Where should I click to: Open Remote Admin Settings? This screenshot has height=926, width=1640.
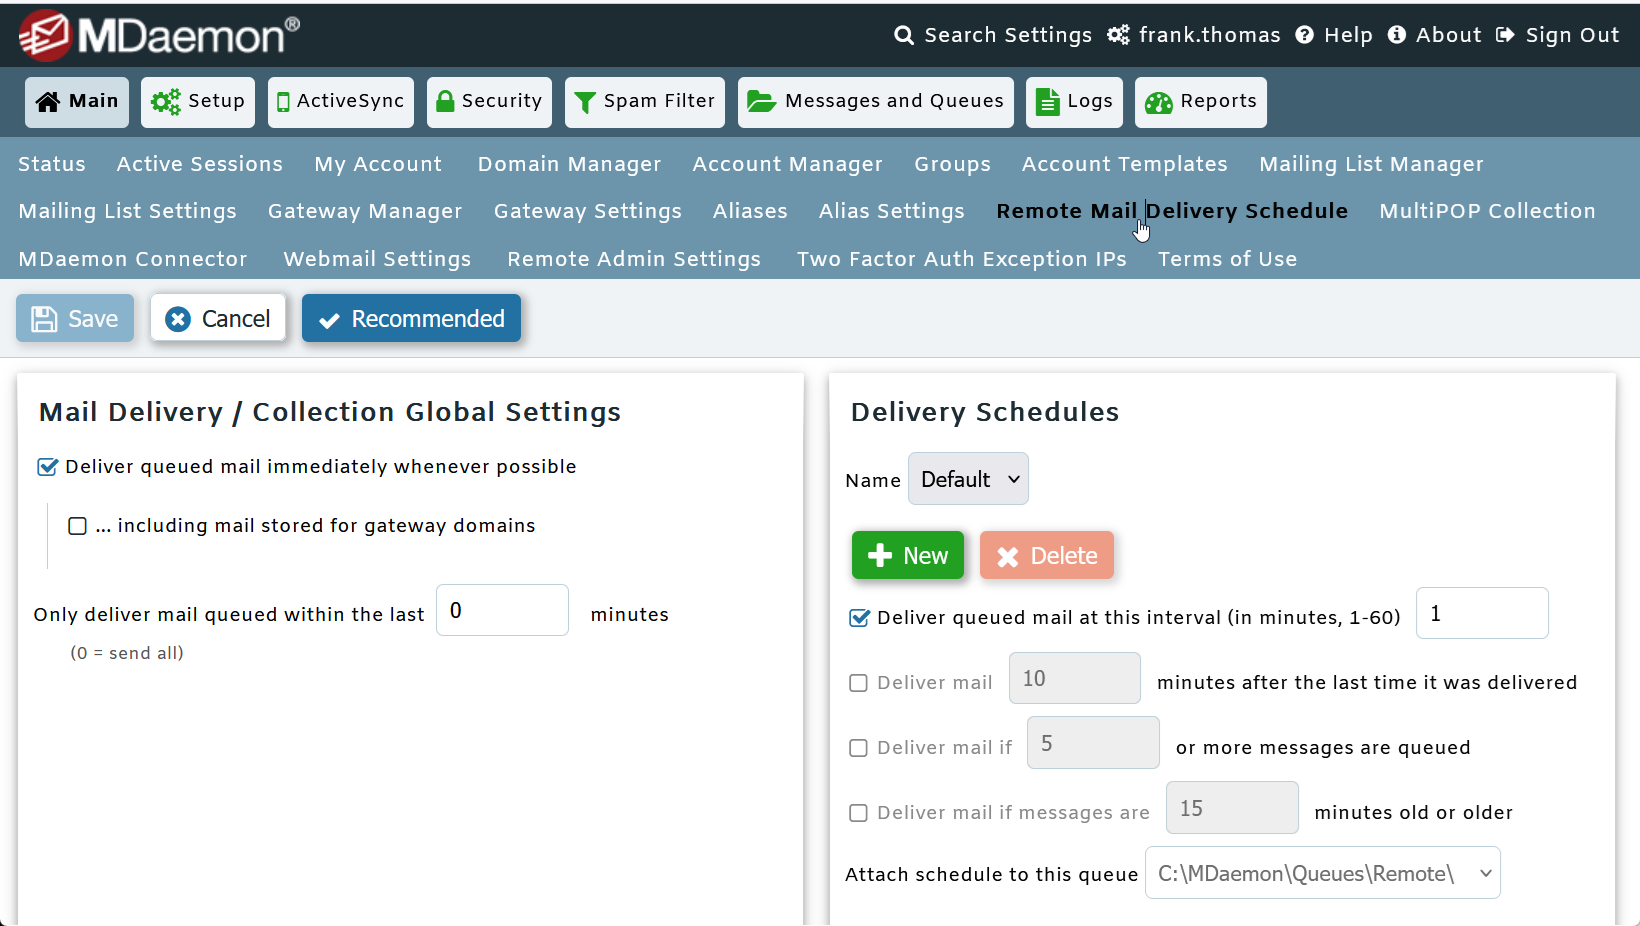[634, 259]
